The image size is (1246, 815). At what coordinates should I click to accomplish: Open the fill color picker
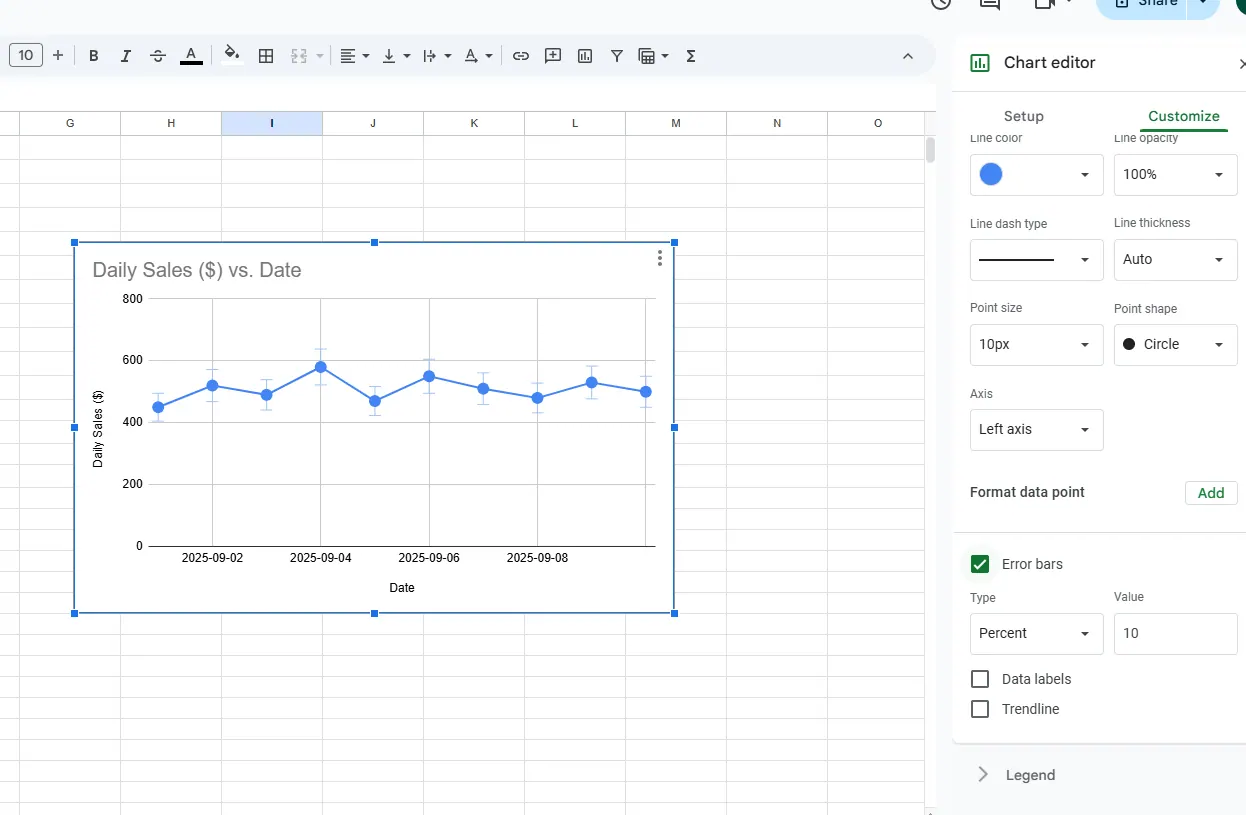(232, 56)
